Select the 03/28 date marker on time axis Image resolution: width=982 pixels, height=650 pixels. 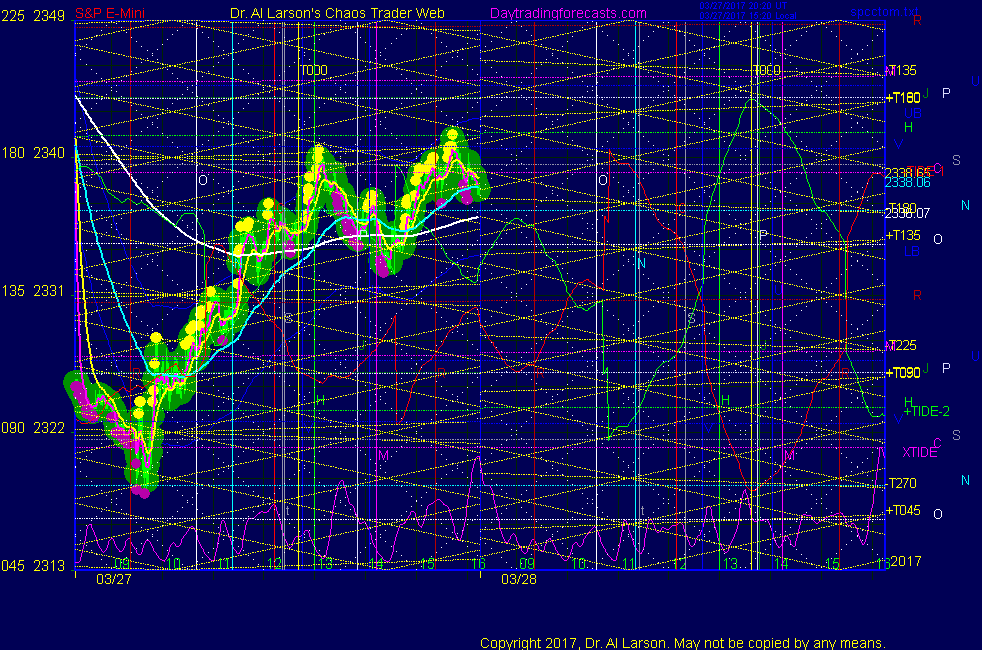518,579
